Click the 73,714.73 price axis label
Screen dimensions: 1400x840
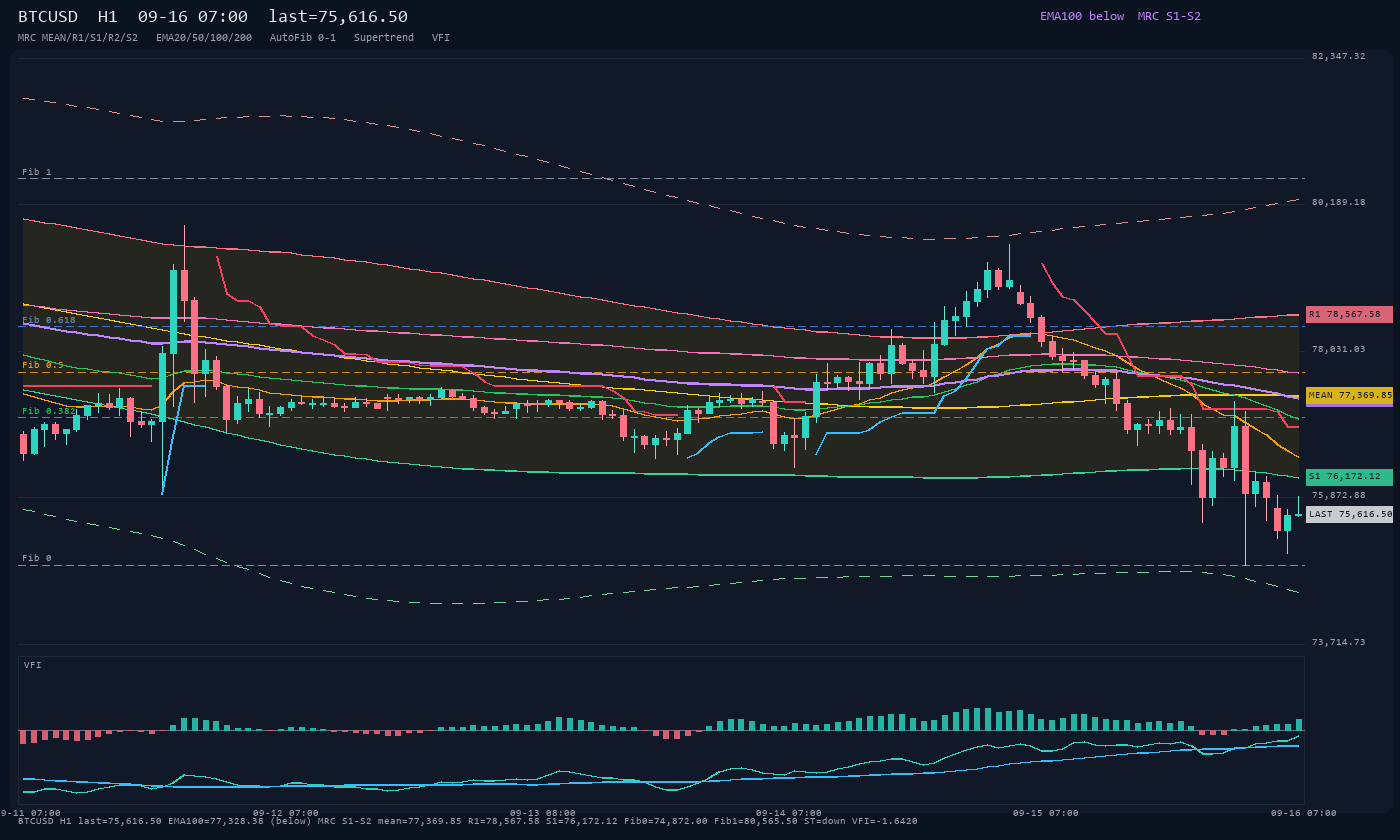[x=1338, y=642]
